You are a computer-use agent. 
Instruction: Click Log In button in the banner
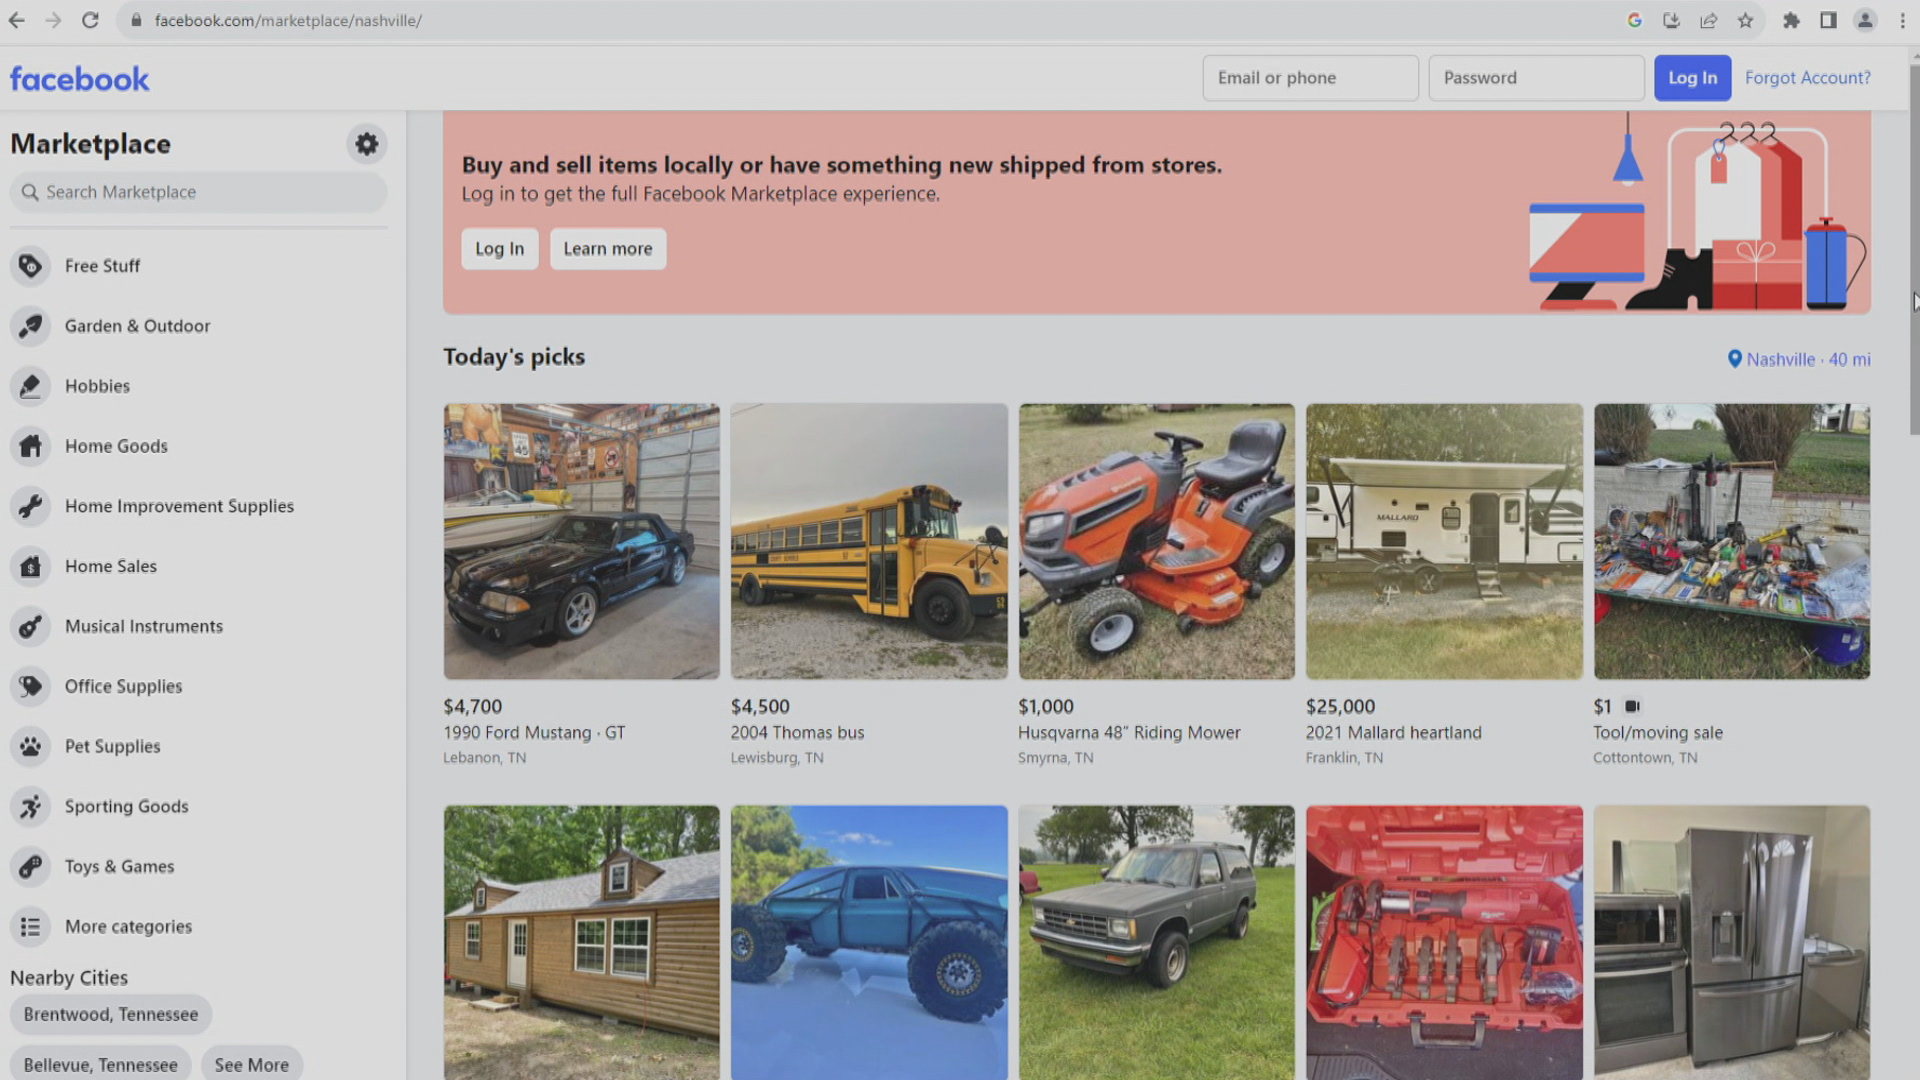499,249
